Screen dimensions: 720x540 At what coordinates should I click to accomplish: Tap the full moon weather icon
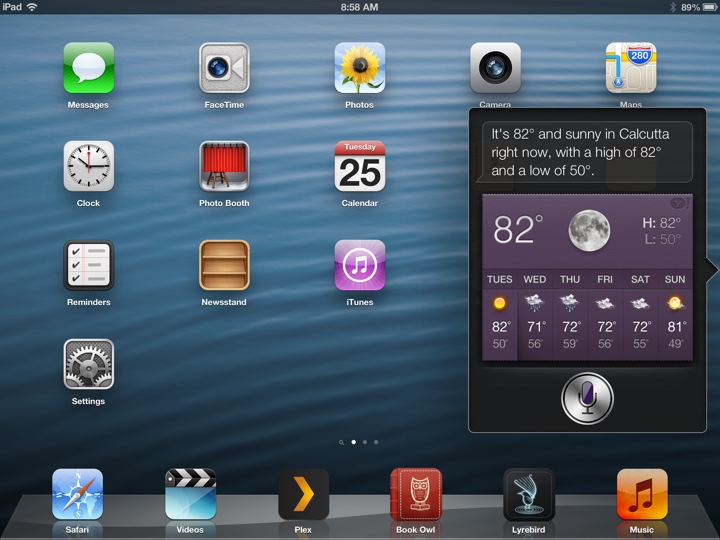tap(589, 230)
